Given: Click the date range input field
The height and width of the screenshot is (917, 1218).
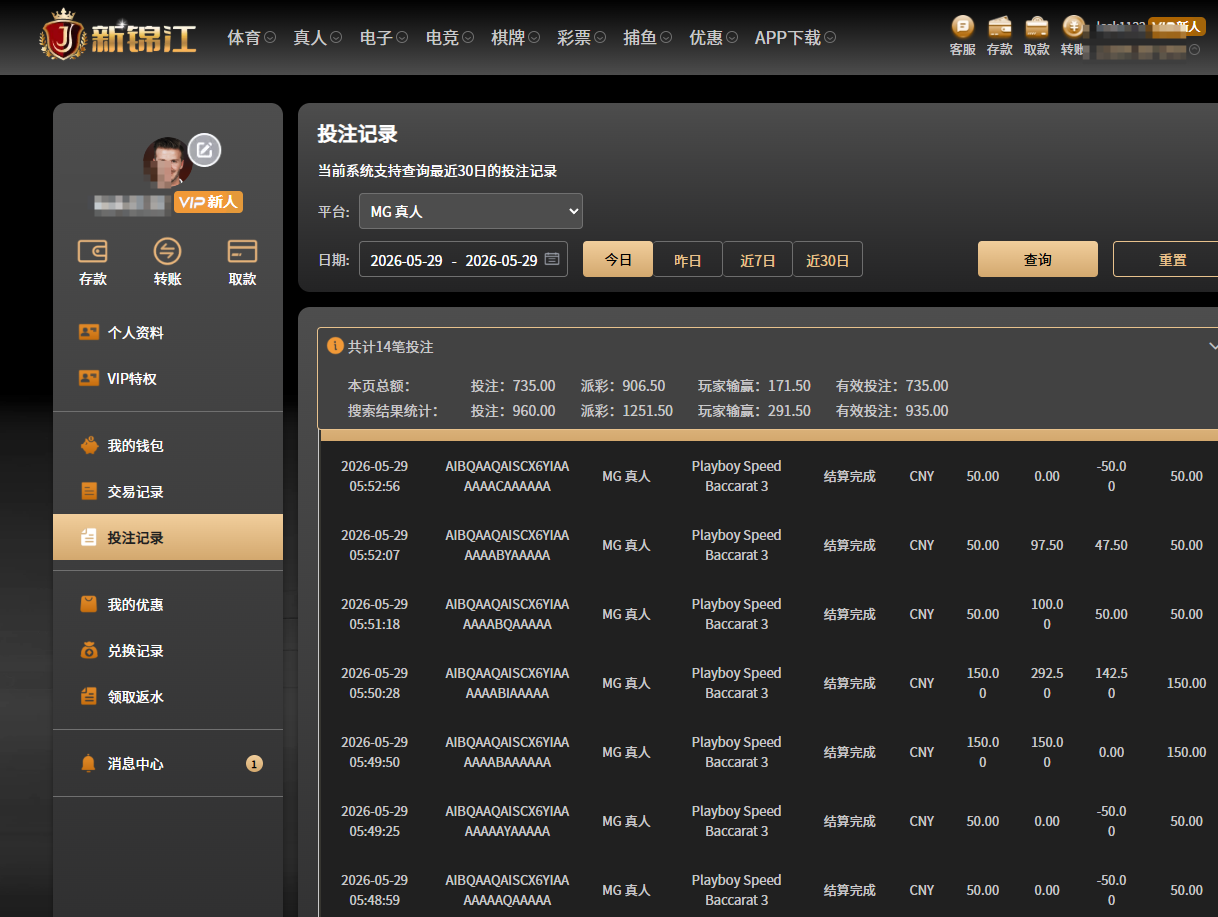Looking at the screenshot, I should tap(463, 260).
